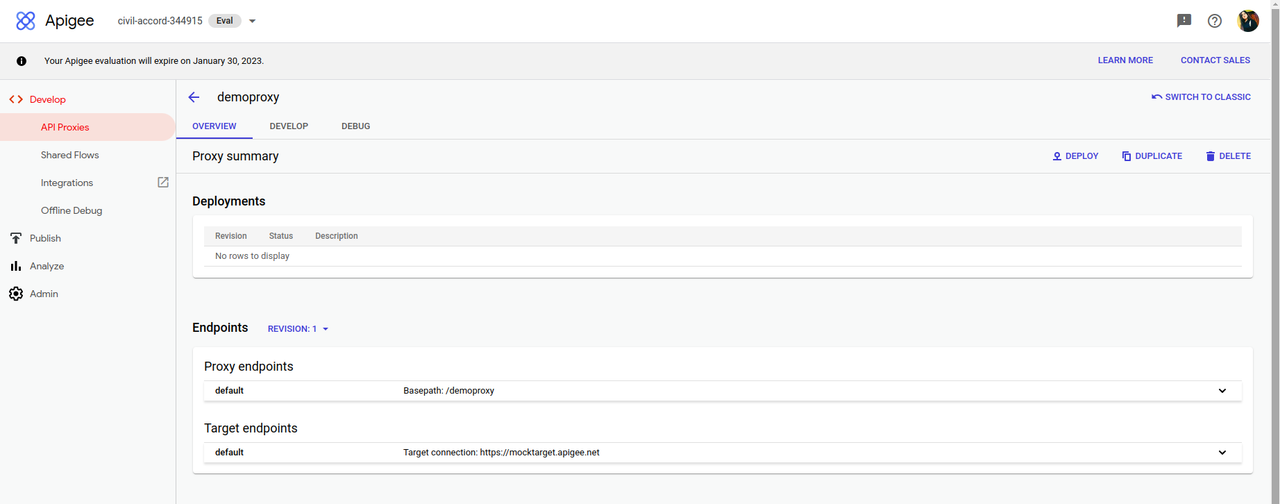Click the Status column header
The height and width of the screenshot is (504, 1280).
pos(281,236)
